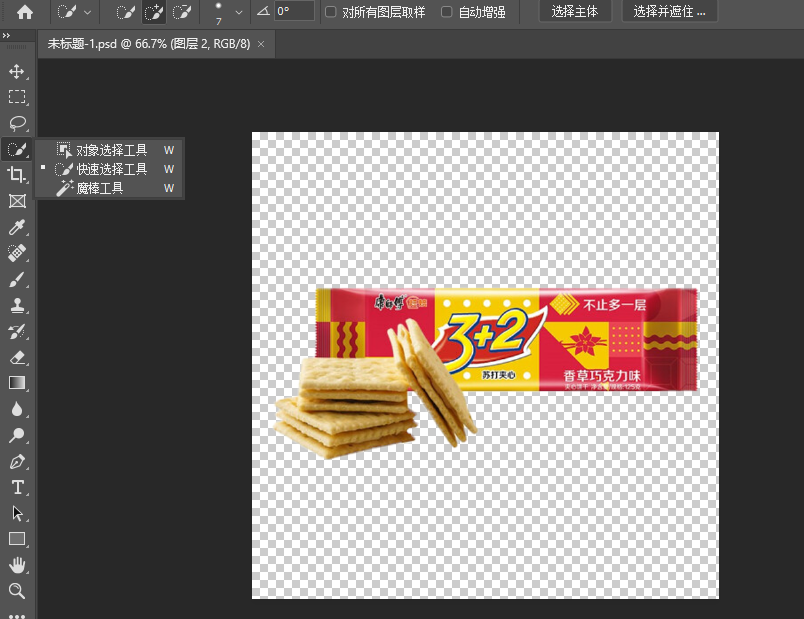Select the Gradient tool
The image size is (804, 619).
click(17, 383)
